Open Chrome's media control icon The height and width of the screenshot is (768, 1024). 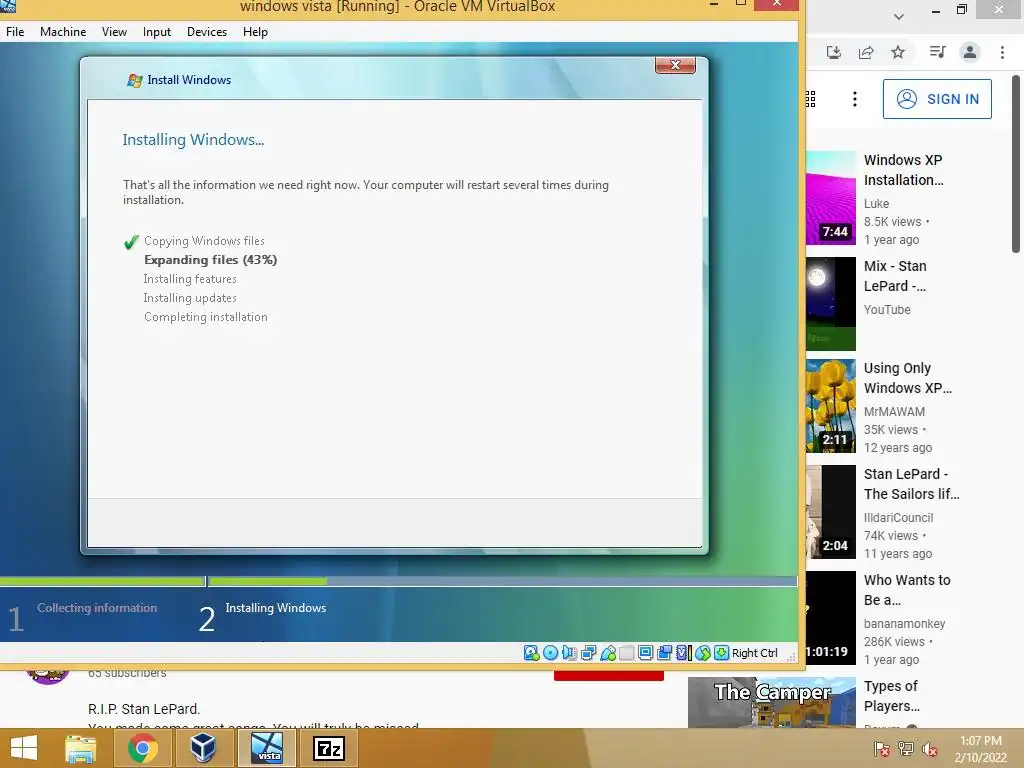pos(938,52)
